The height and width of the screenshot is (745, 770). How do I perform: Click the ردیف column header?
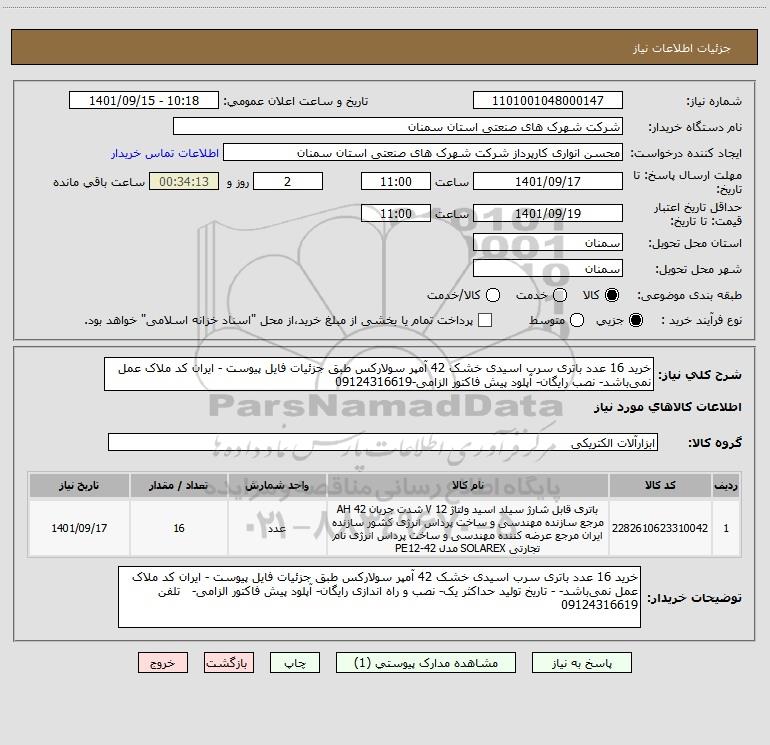pyautogui.click(x=726, y=486)
